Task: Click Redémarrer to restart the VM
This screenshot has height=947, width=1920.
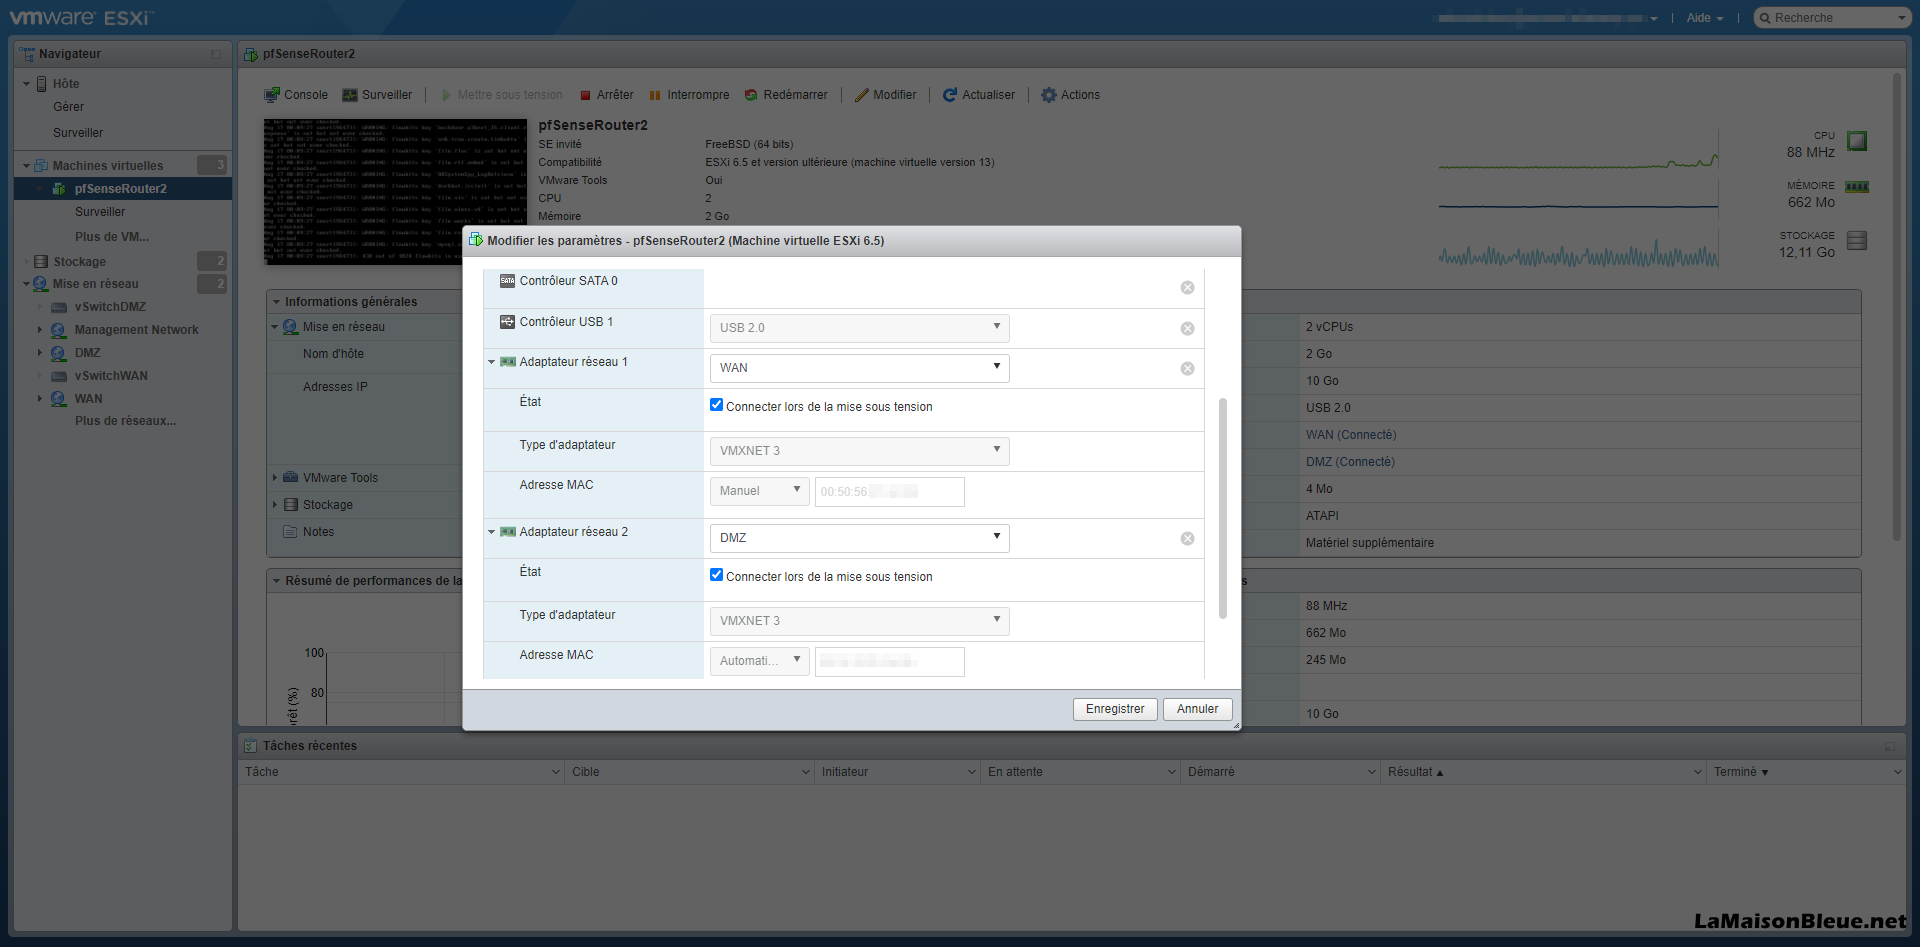Action: (786, 95)
